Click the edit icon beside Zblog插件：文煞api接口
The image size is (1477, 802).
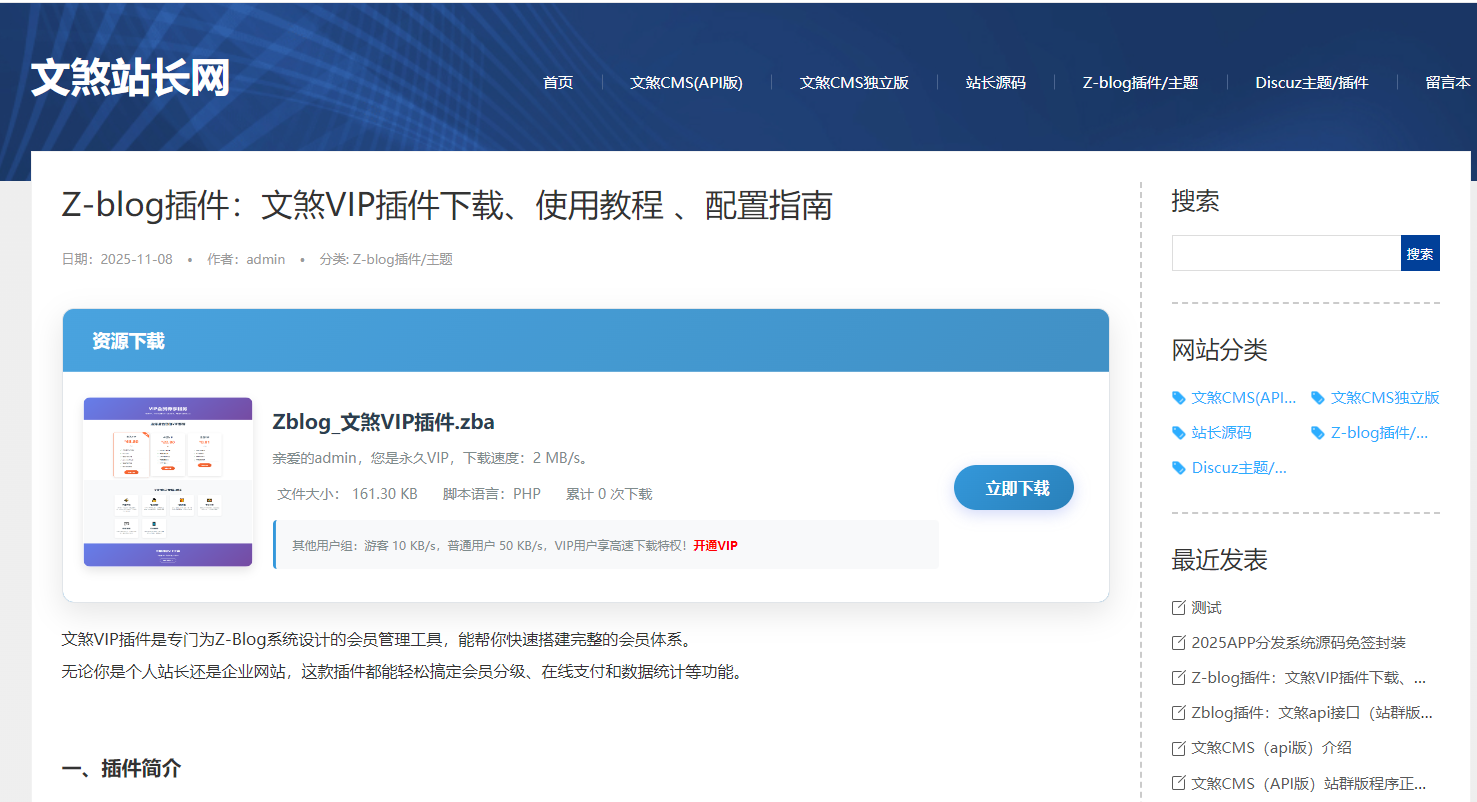(x=1178, y=713)
